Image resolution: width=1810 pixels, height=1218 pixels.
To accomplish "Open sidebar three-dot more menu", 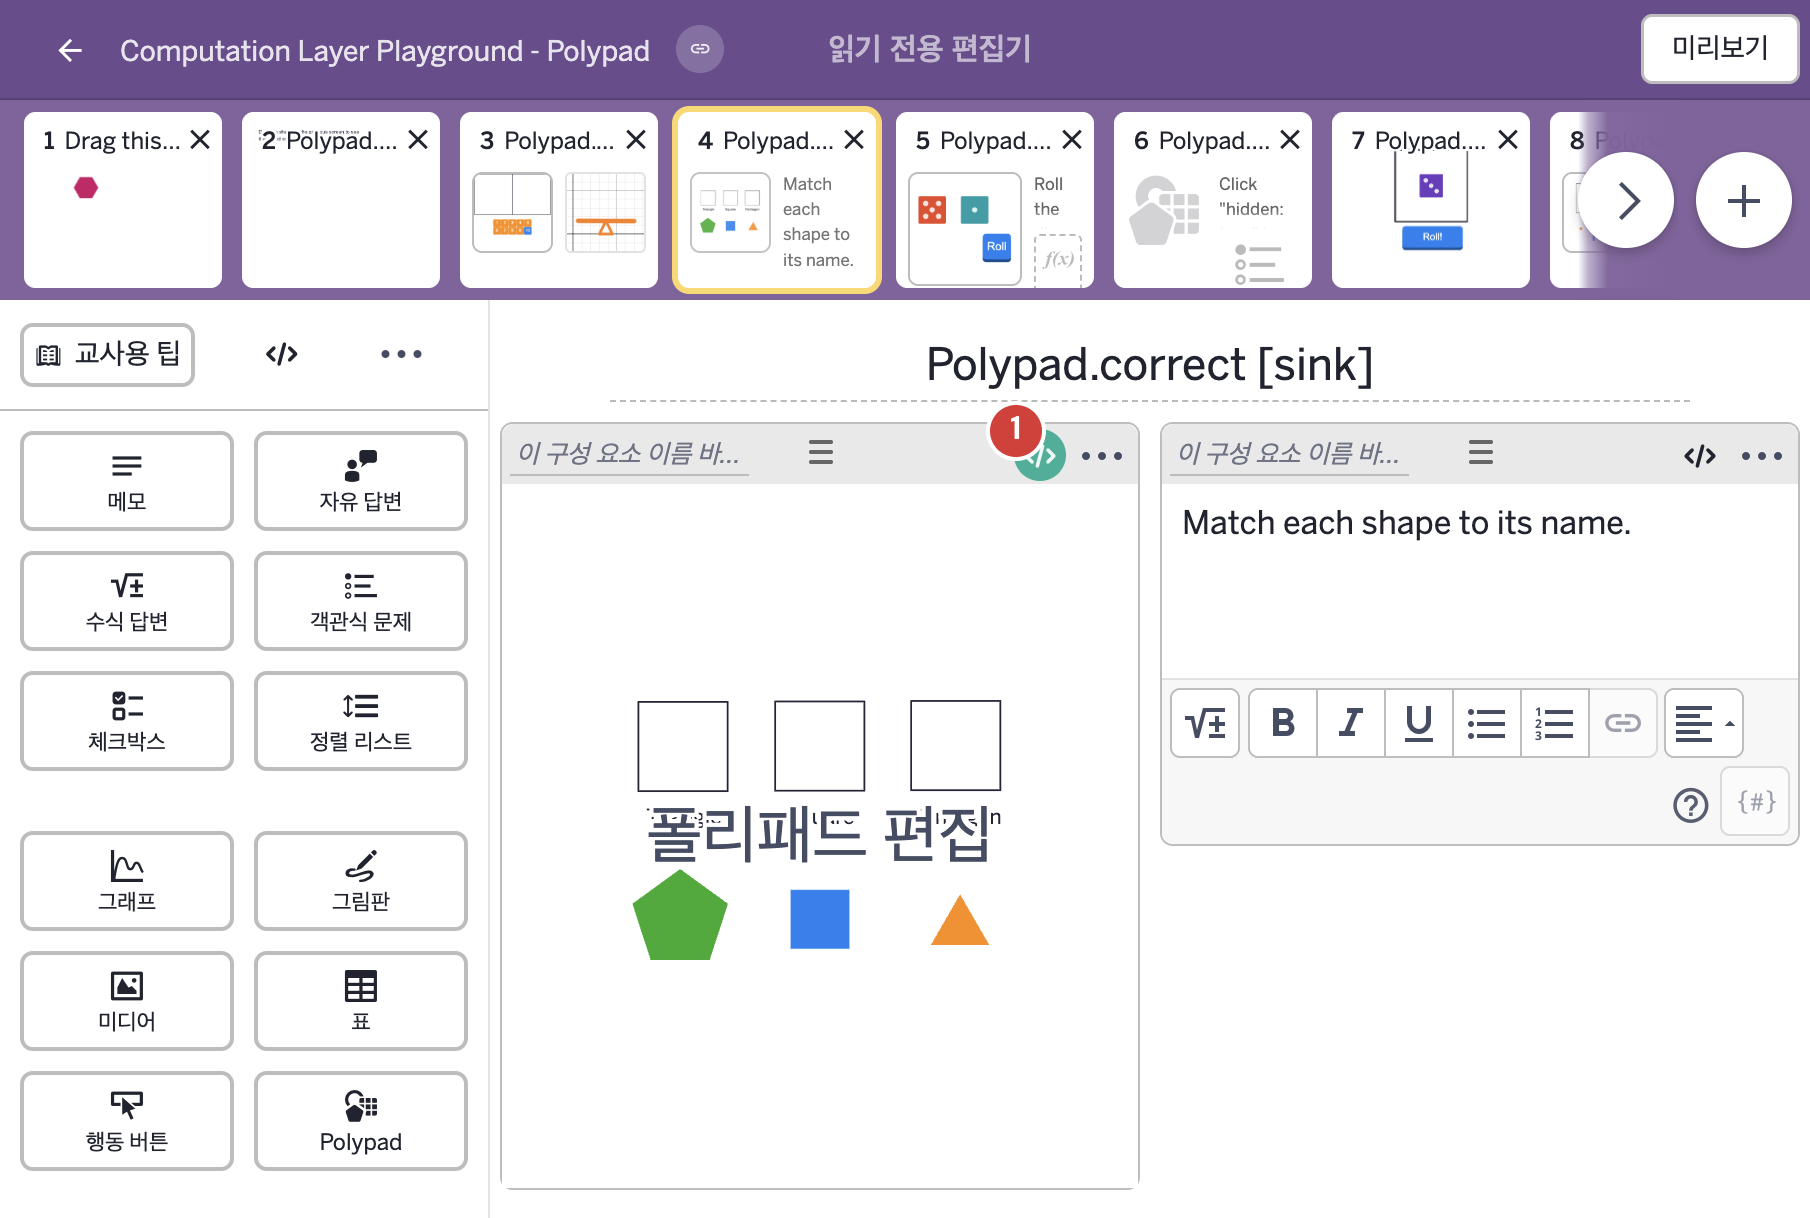I will 401,354.
